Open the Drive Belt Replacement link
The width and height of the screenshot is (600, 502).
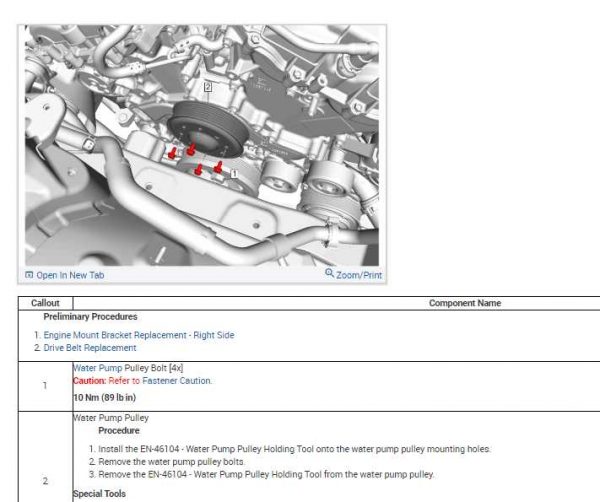90,348
